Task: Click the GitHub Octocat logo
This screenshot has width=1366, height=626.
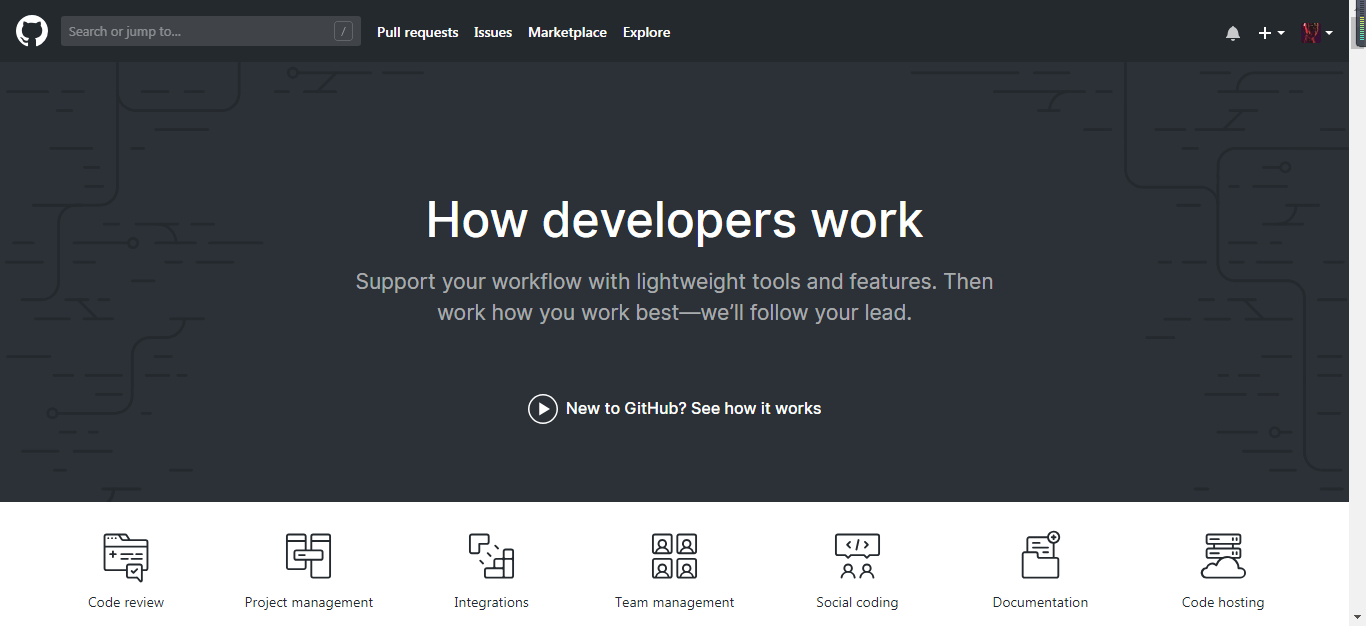Action: click(32, 31)
